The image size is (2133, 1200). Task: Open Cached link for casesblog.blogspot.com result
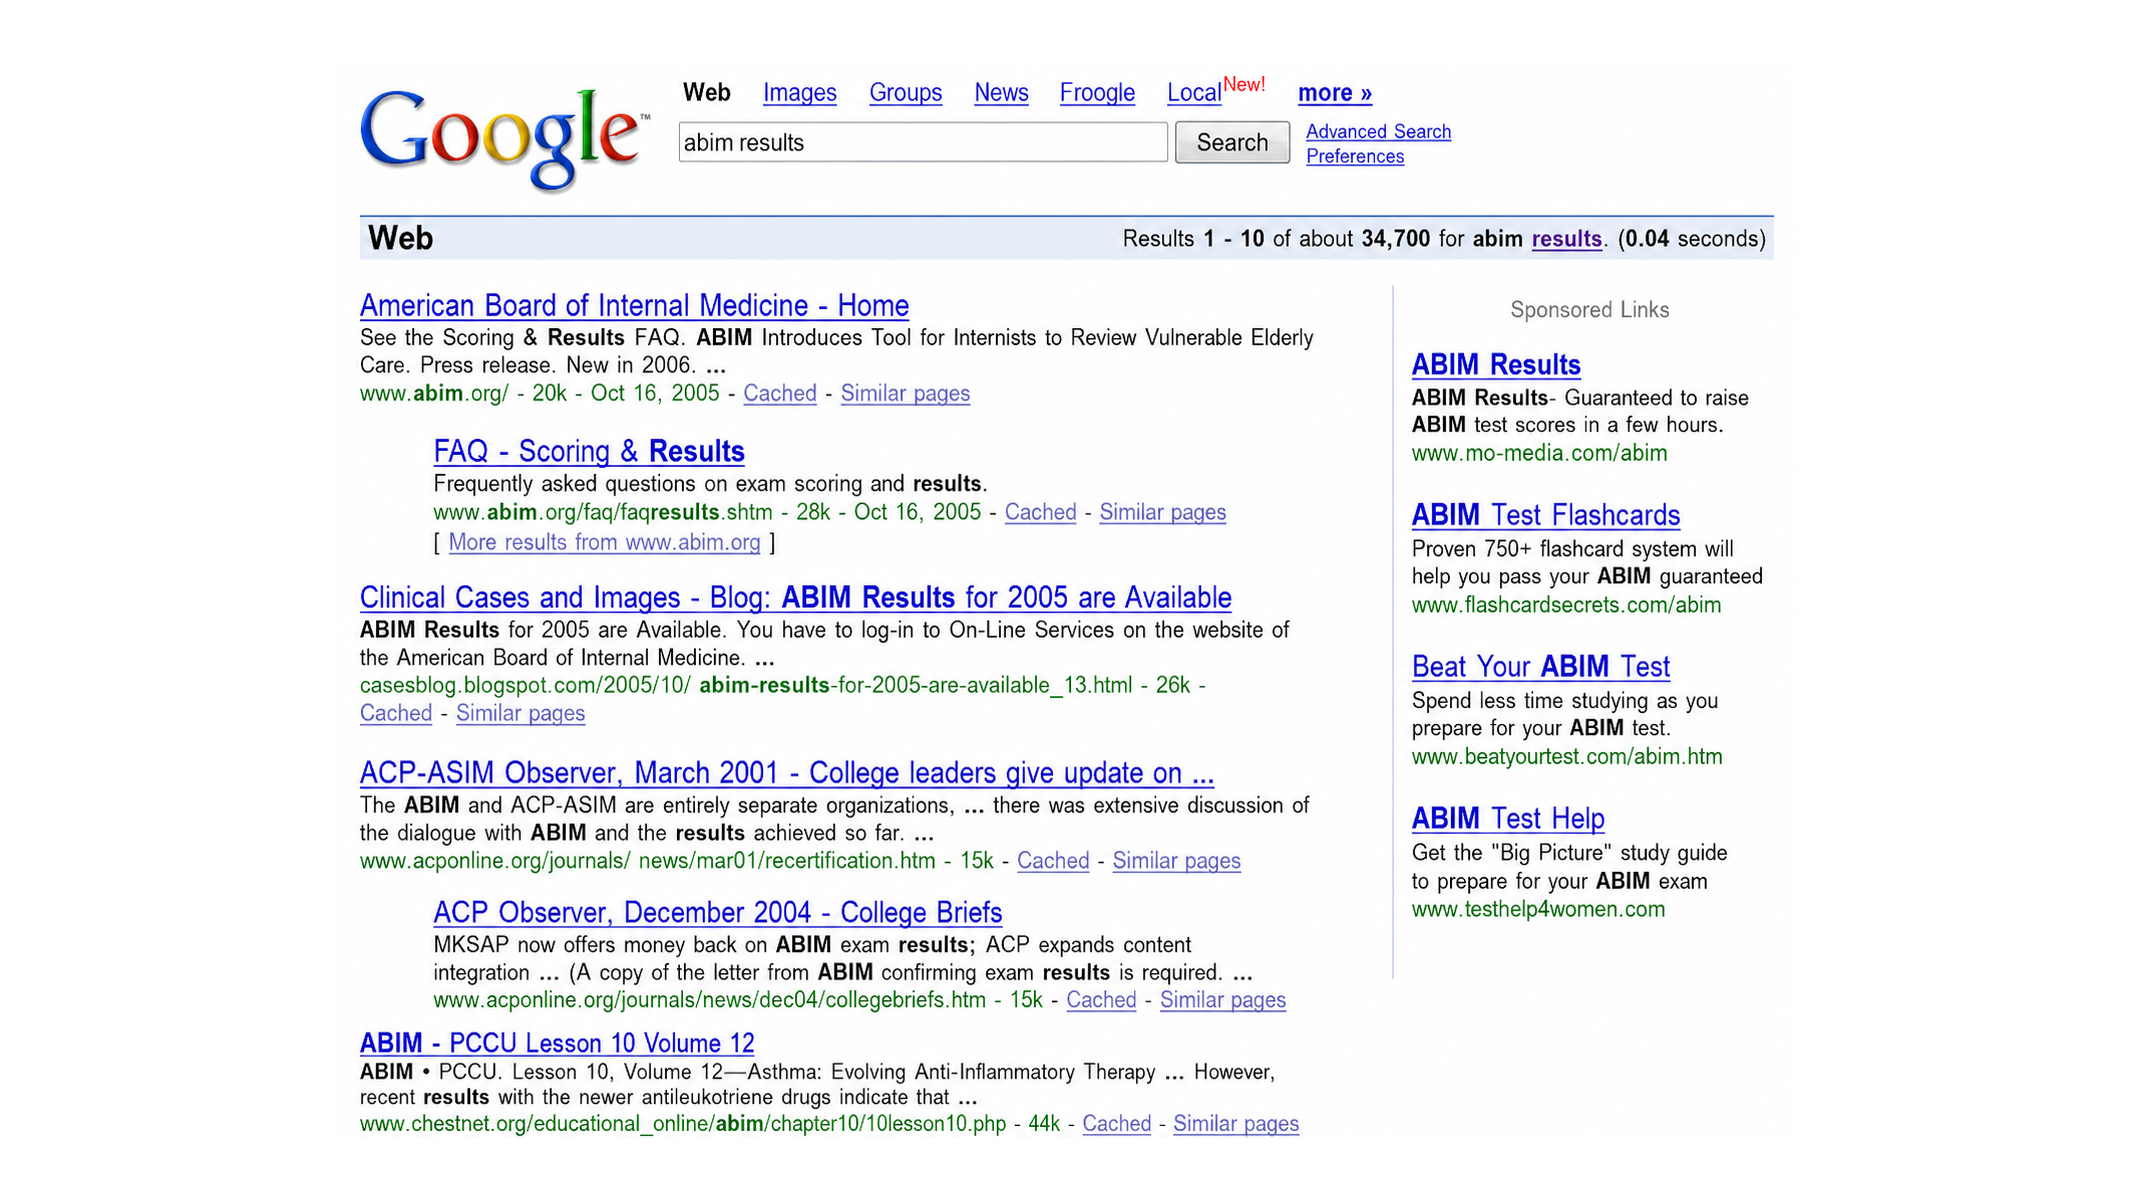click(x=396, y=713)
